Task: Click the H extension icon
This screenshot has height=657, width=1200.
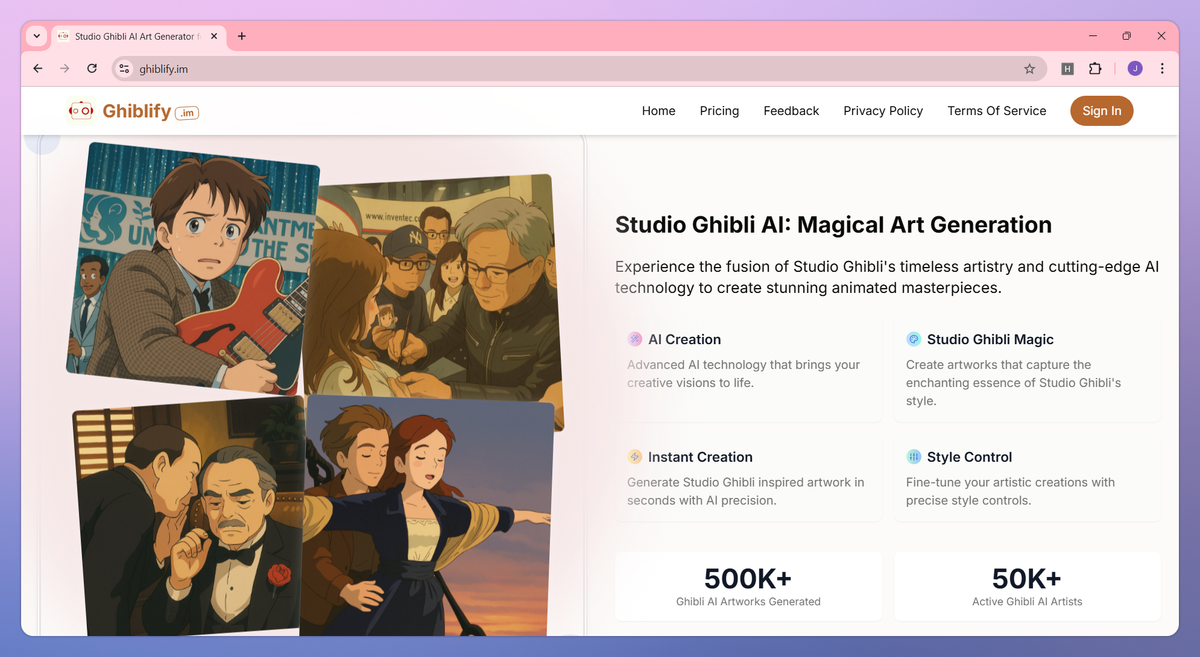Action: (1068, 69)
